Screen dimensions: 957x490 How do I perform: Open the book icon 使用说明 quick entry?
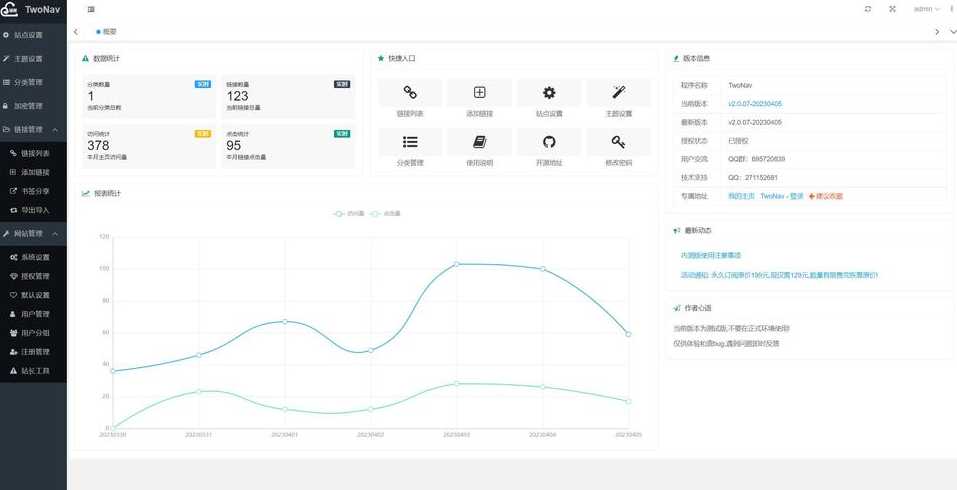point(480,149)
